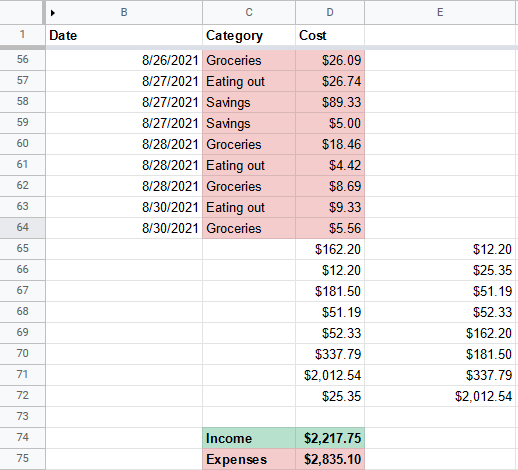Select Savings category in row 58
518x470 pixels.
(x=249, y=102)
